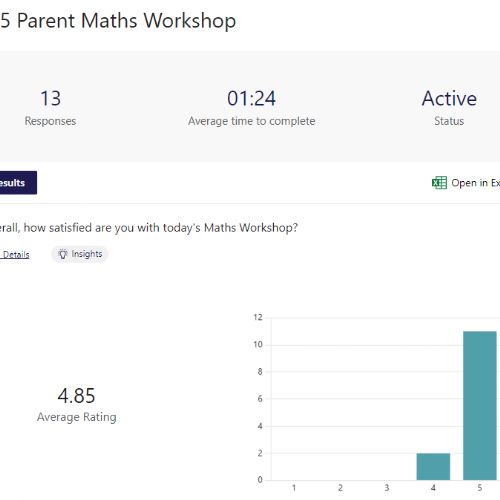Click the 01:24 average time value
This screenshot has height=500, width=500.
click(251, 98)
